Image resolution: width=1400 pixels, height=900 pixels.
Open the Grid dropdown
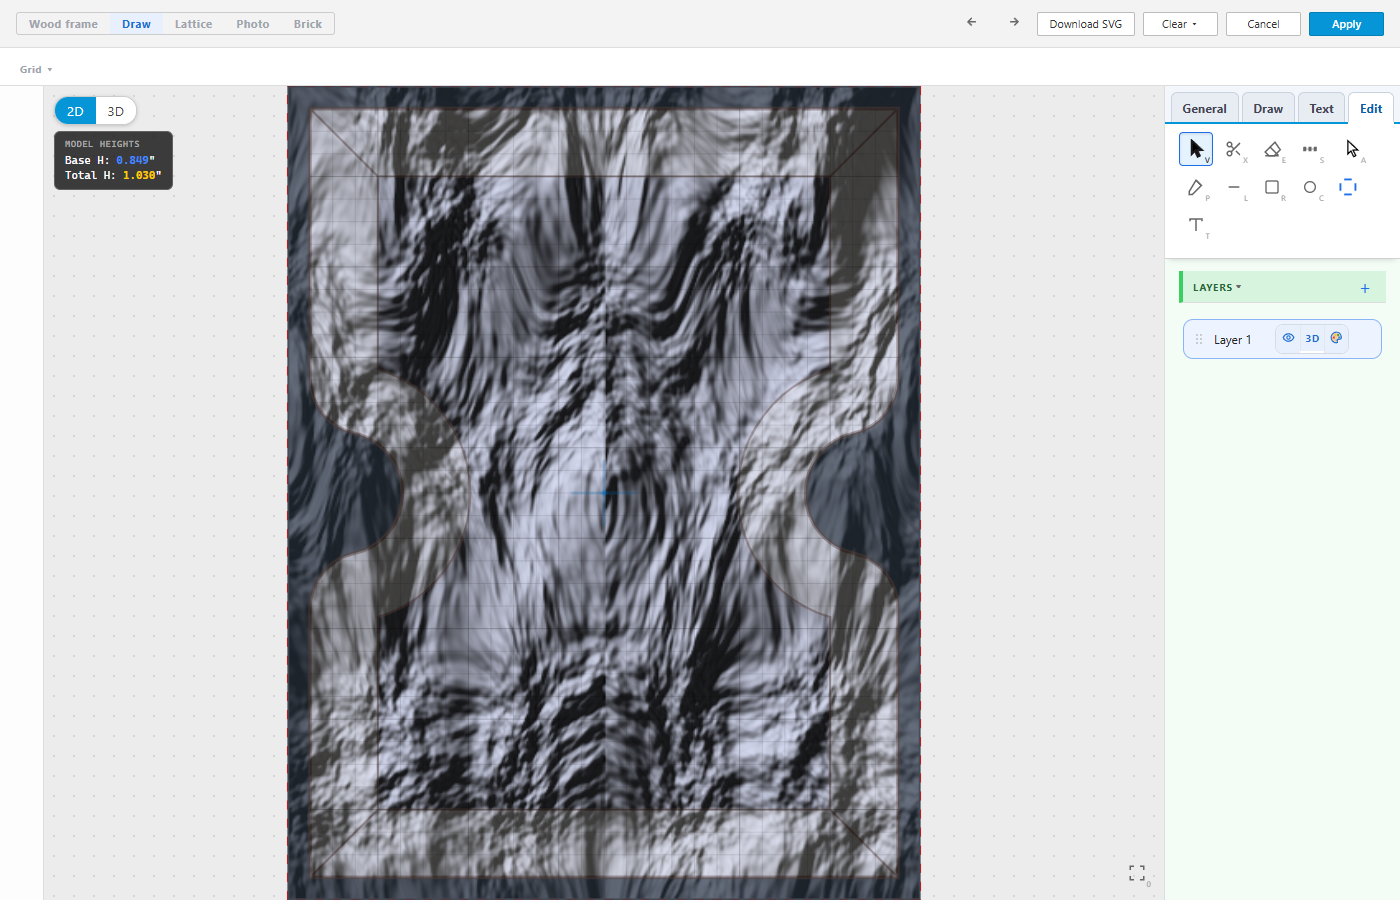click(x=36, y=69)
